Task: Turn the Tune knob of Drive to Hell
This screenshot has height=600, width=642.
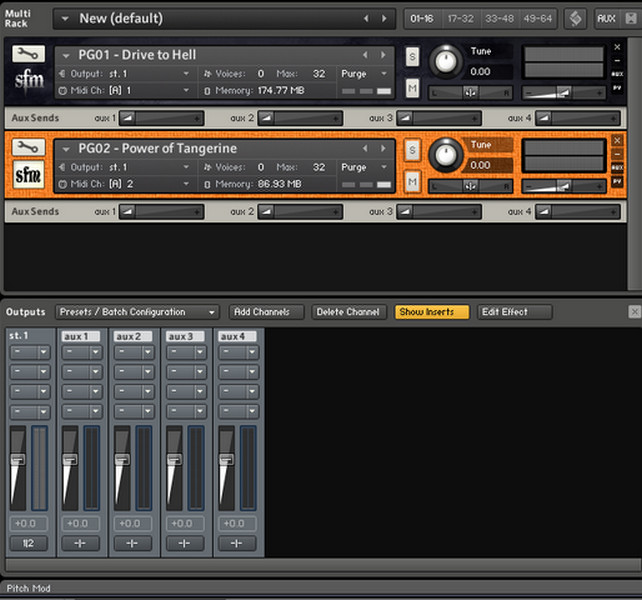Action: pos(446,62)
